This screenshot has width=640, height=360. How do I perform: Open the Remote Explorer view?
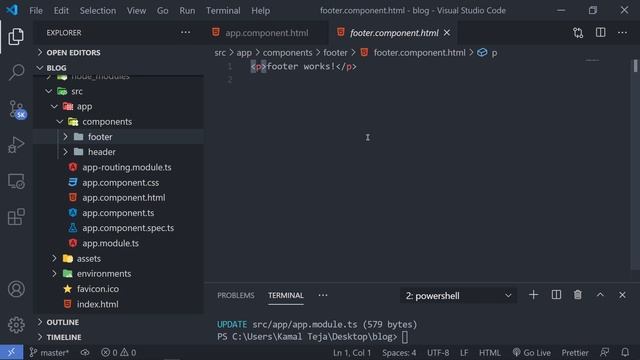[16, 181]
